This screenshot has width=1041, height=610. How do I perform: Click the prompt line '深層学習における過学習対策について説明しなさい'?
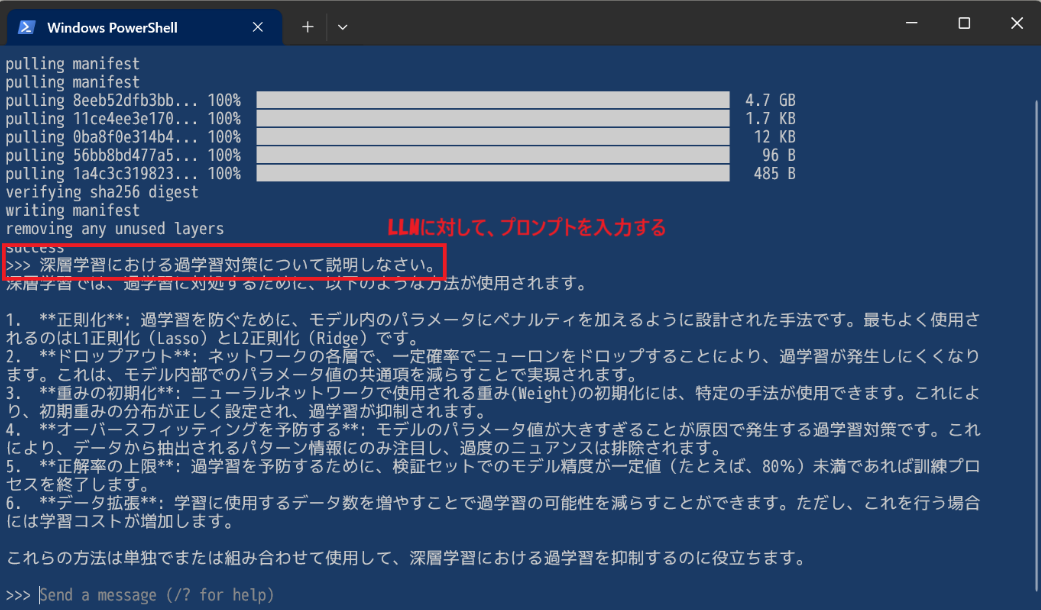(x=222, y=265)
